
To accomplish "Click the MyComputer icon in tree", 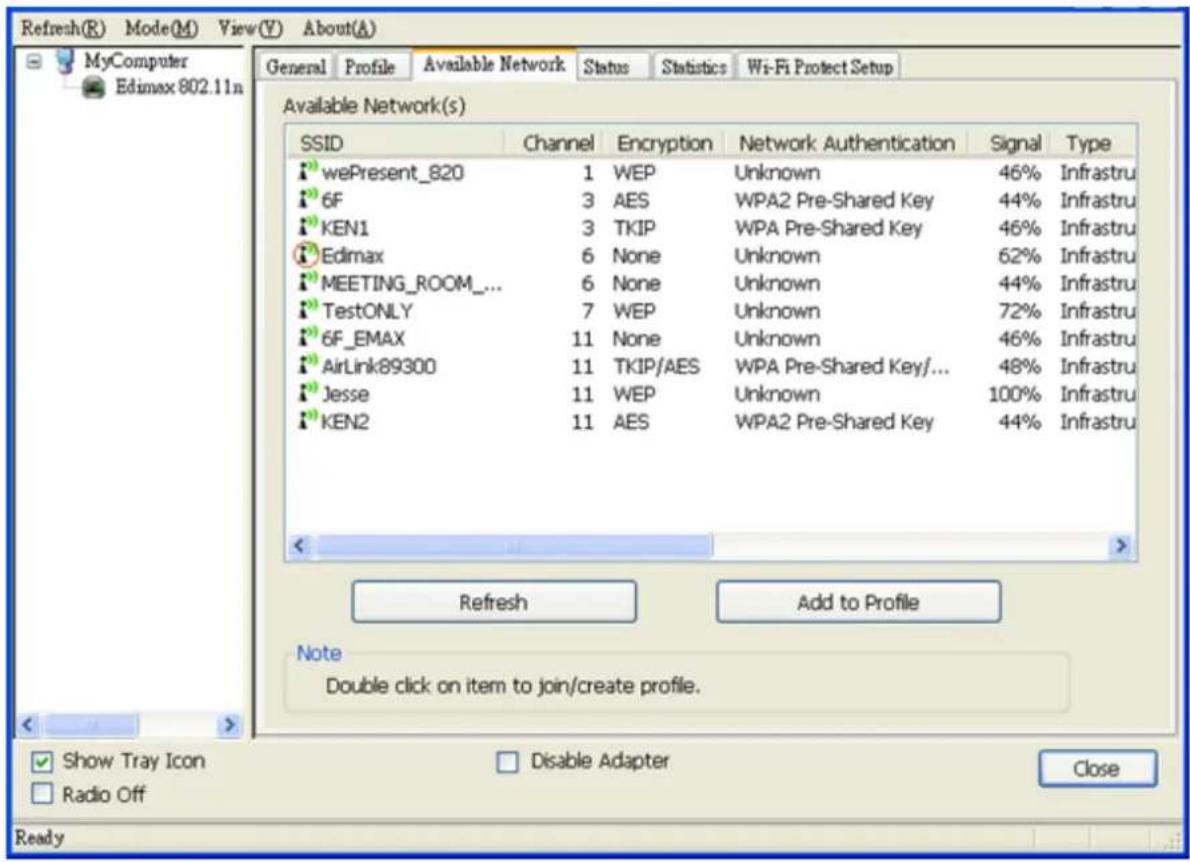I will pyautogui.click(x=65, y=61).
